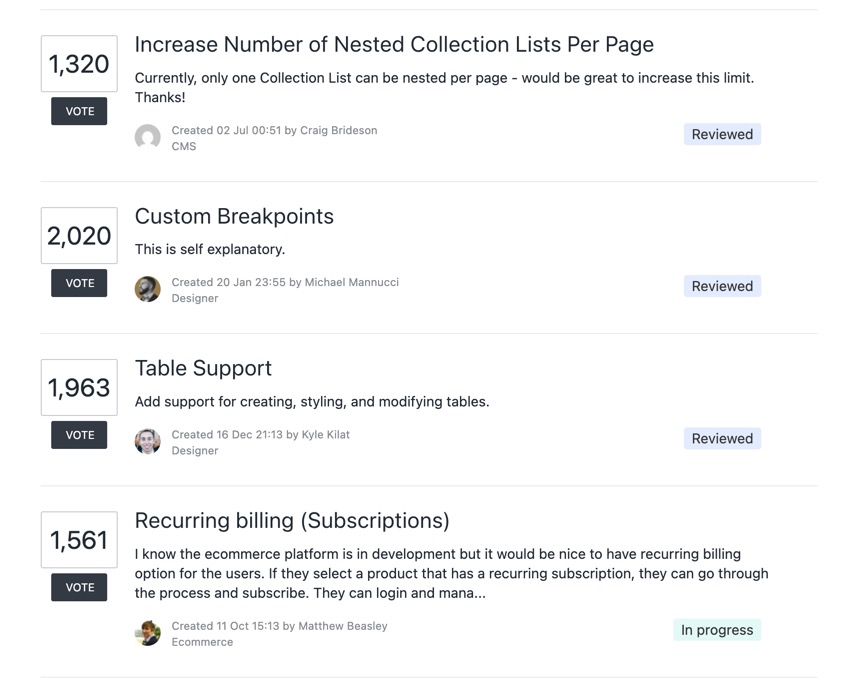Open the Custom Breakpoints idea title
The width and height of the screenshot is (842, 691).
[x=234, y=216]
